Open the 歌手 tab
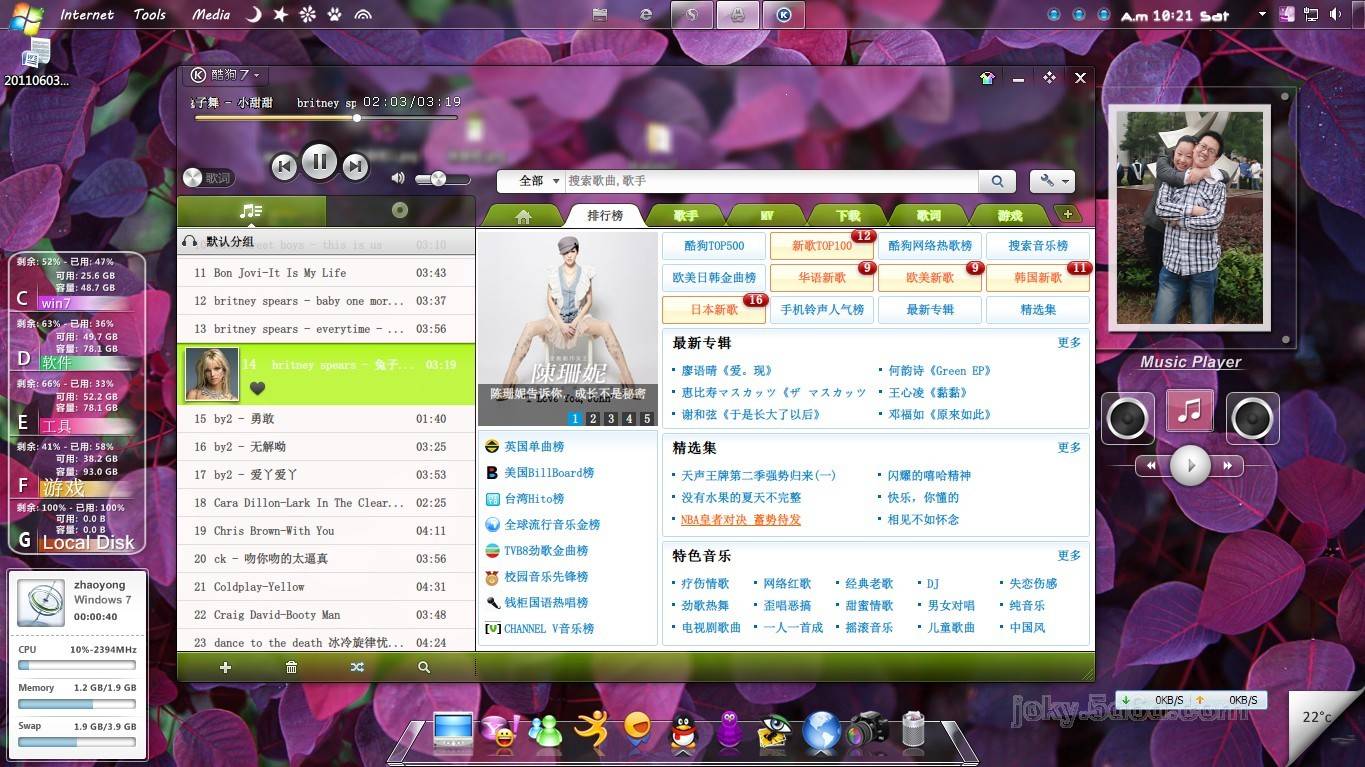Image resolution: width=1365 pixels, height=767 pixels. pyautogui.click(x=686, y=216)
